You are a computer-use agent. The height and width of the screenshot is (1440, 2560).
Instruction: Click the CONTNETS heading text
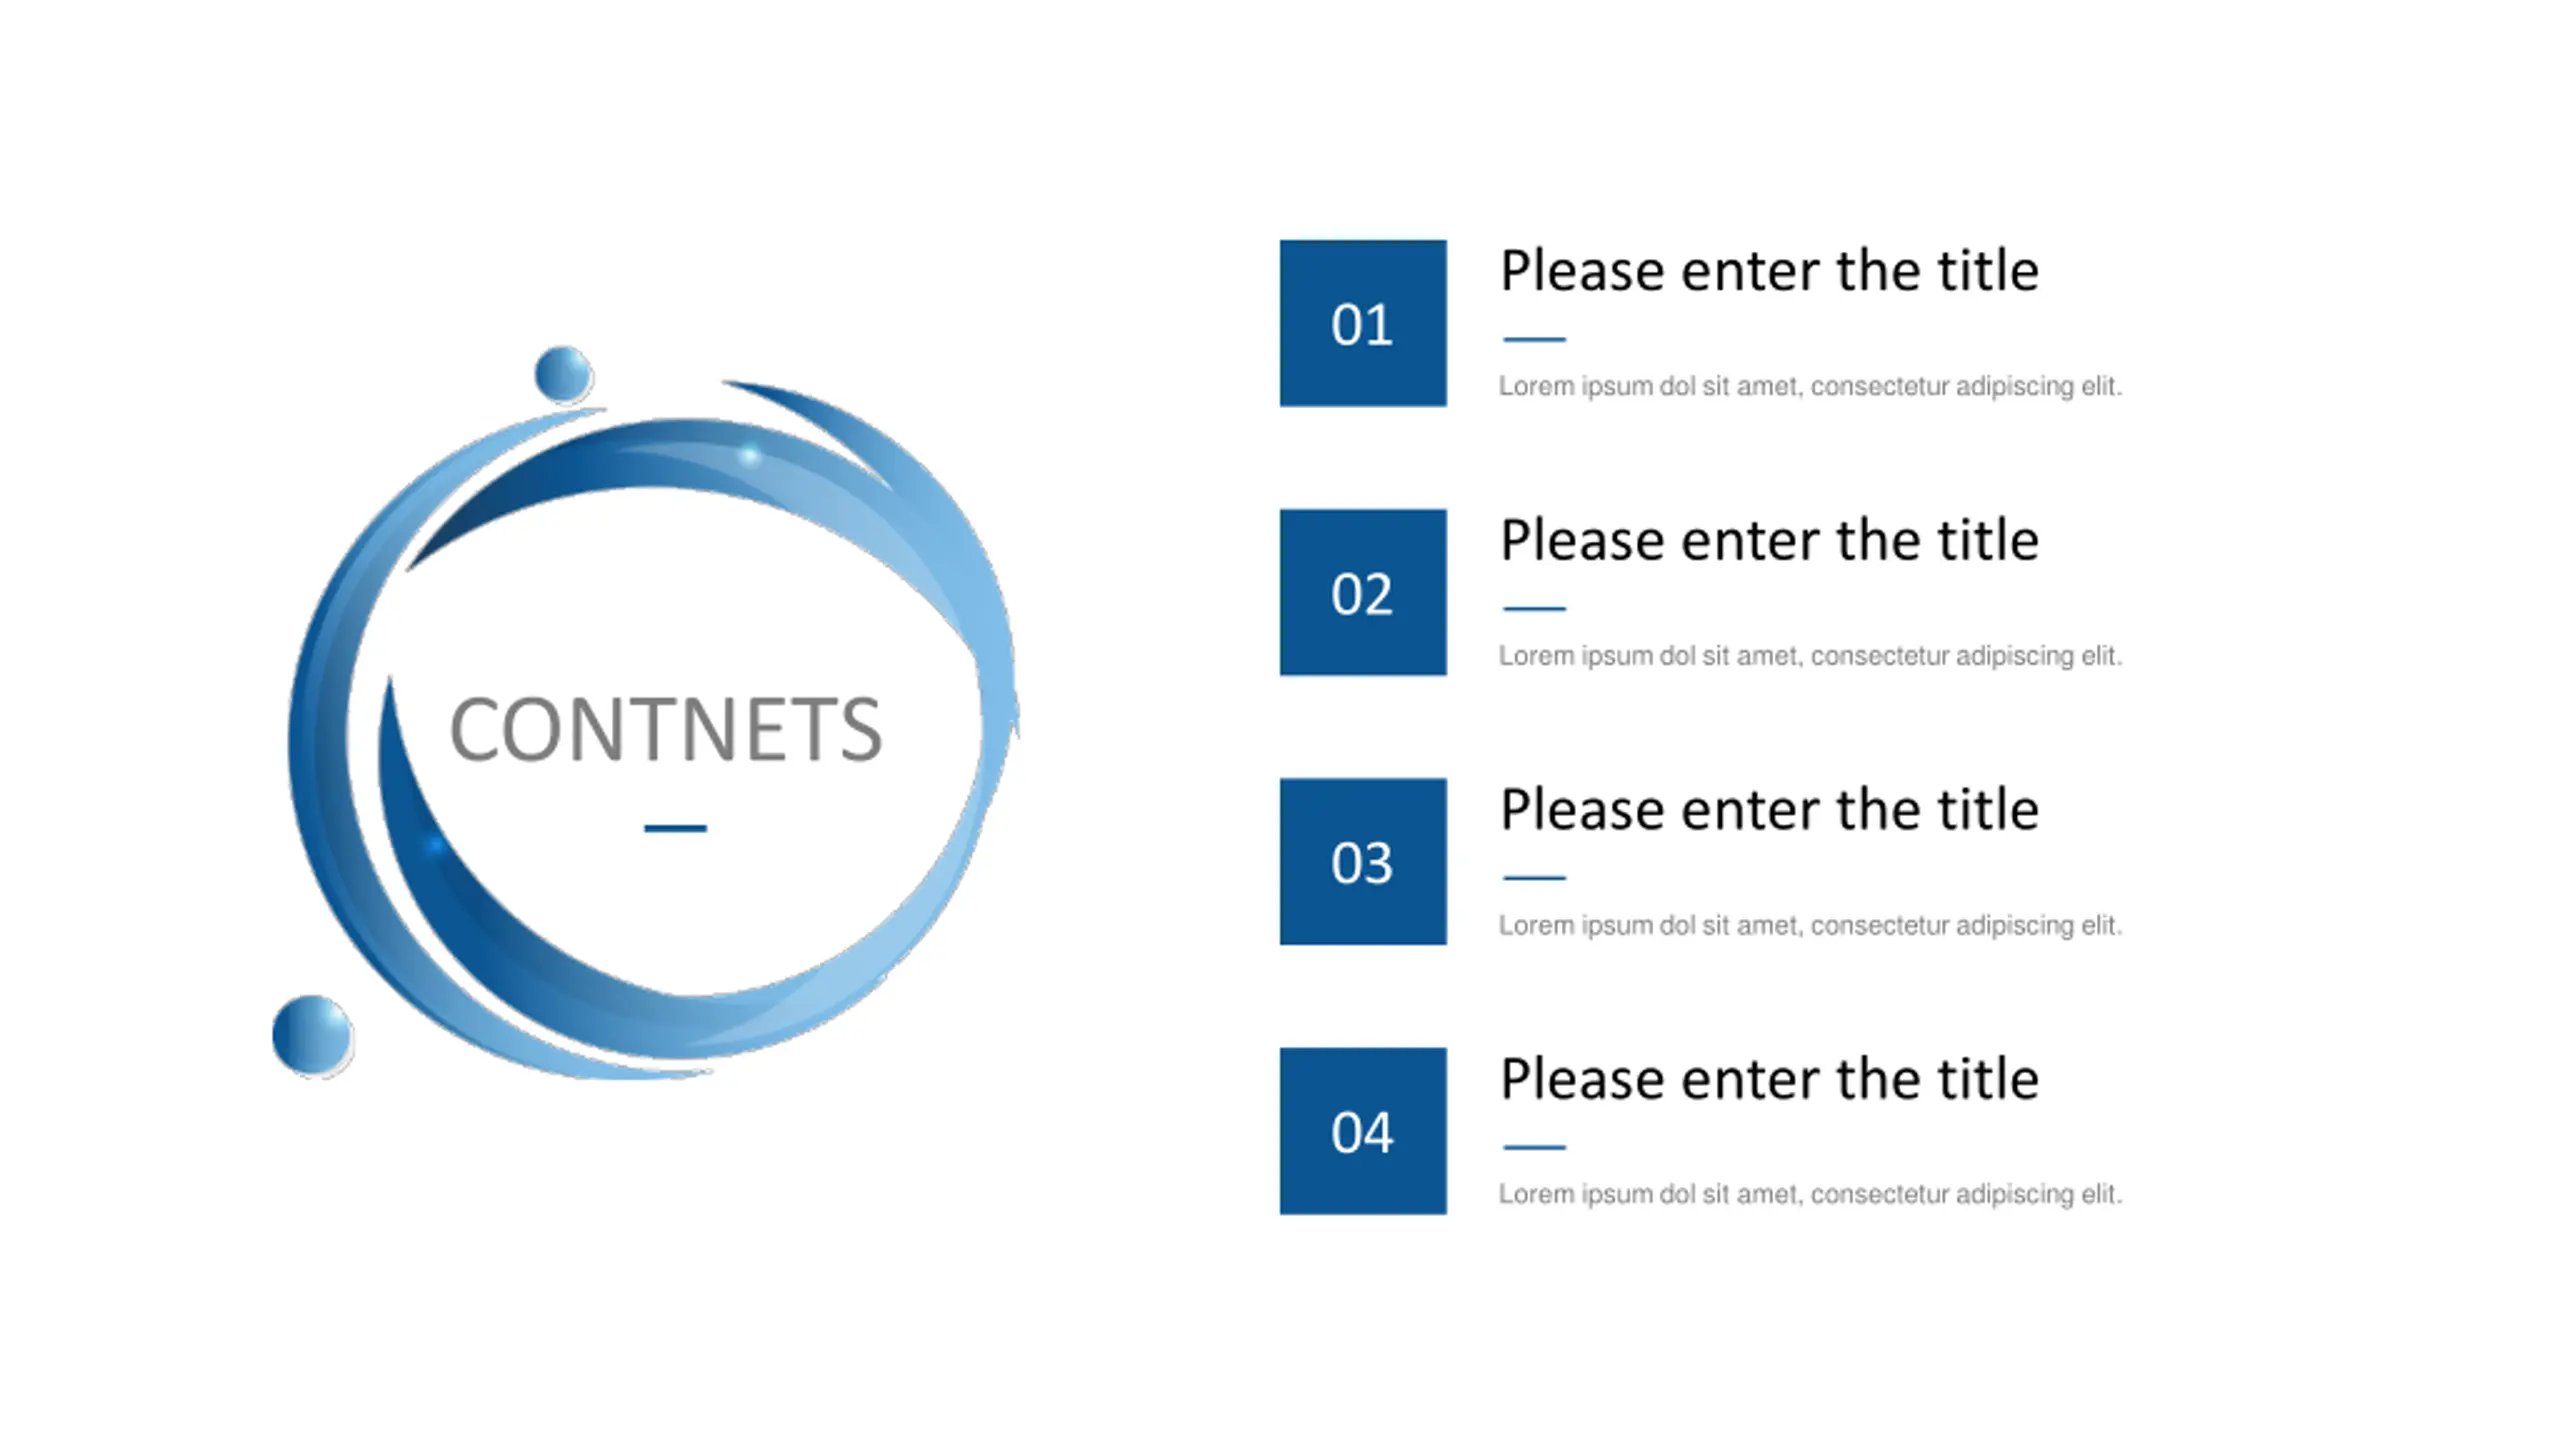click(x=666, y=729)
